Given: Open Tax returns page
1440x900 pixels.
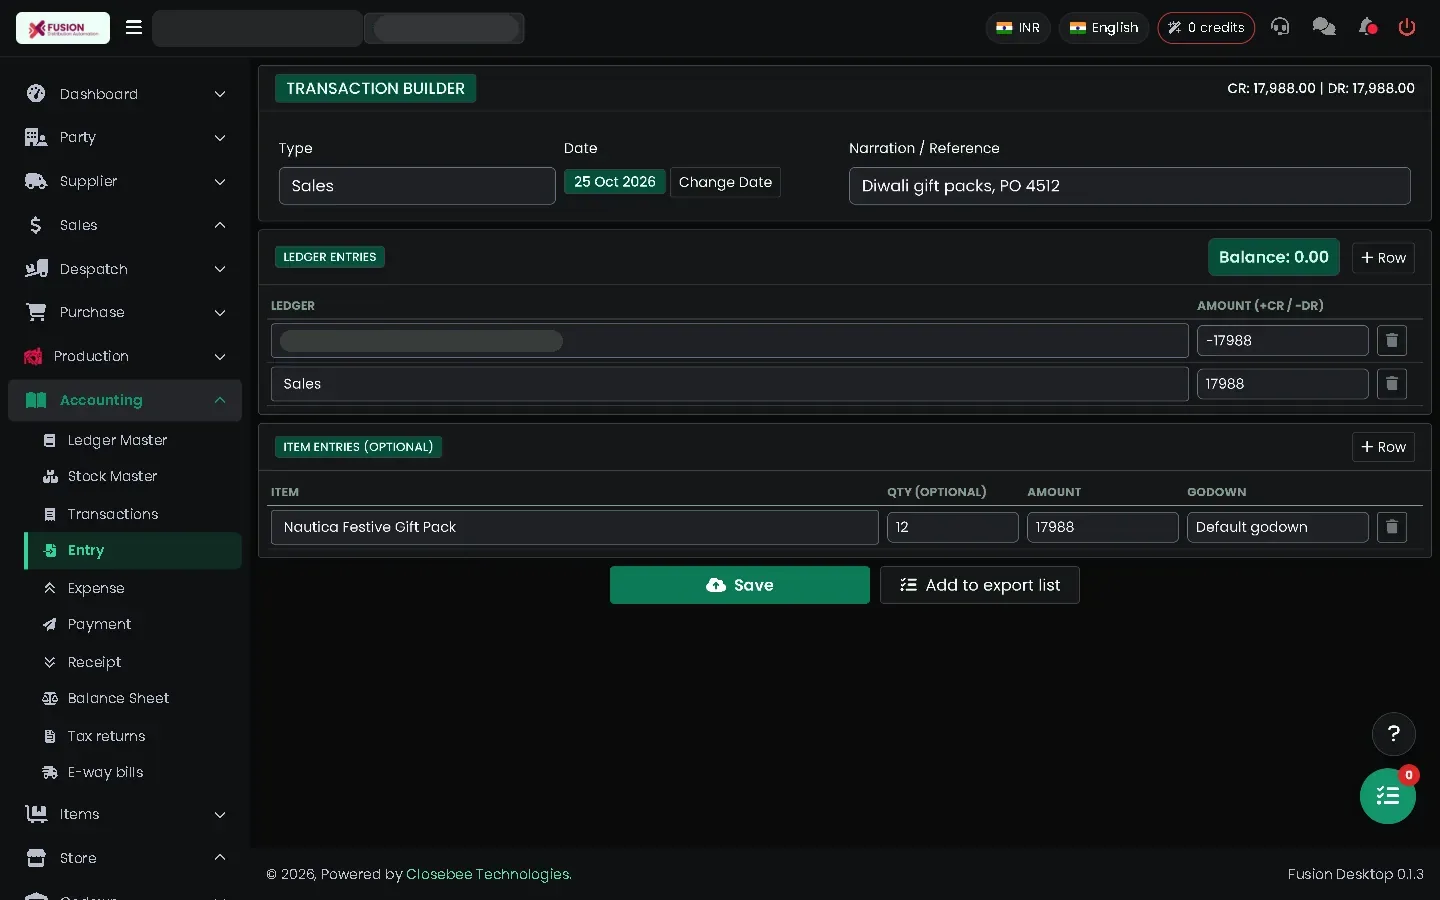Looking at the screenshot, I should click(106, 736).
